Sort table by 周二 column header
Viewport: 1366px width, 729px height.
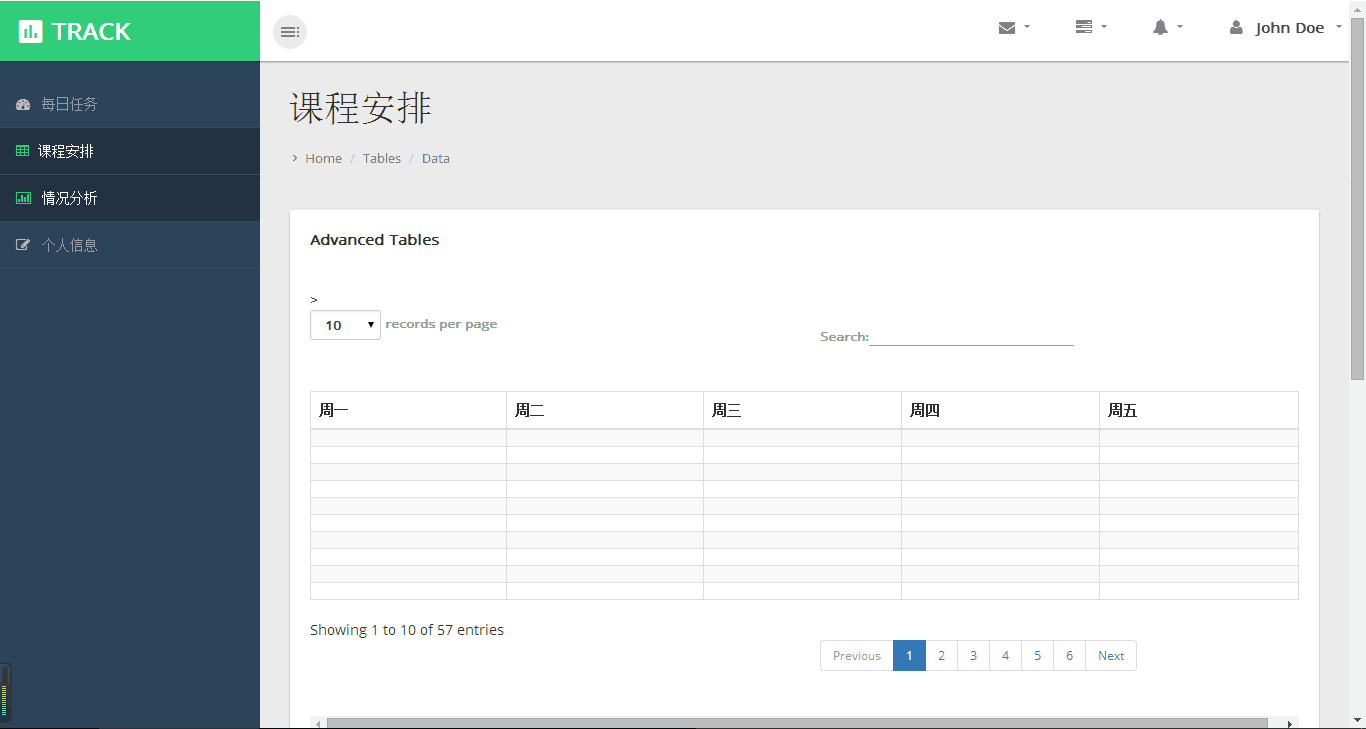coord(605,410)
